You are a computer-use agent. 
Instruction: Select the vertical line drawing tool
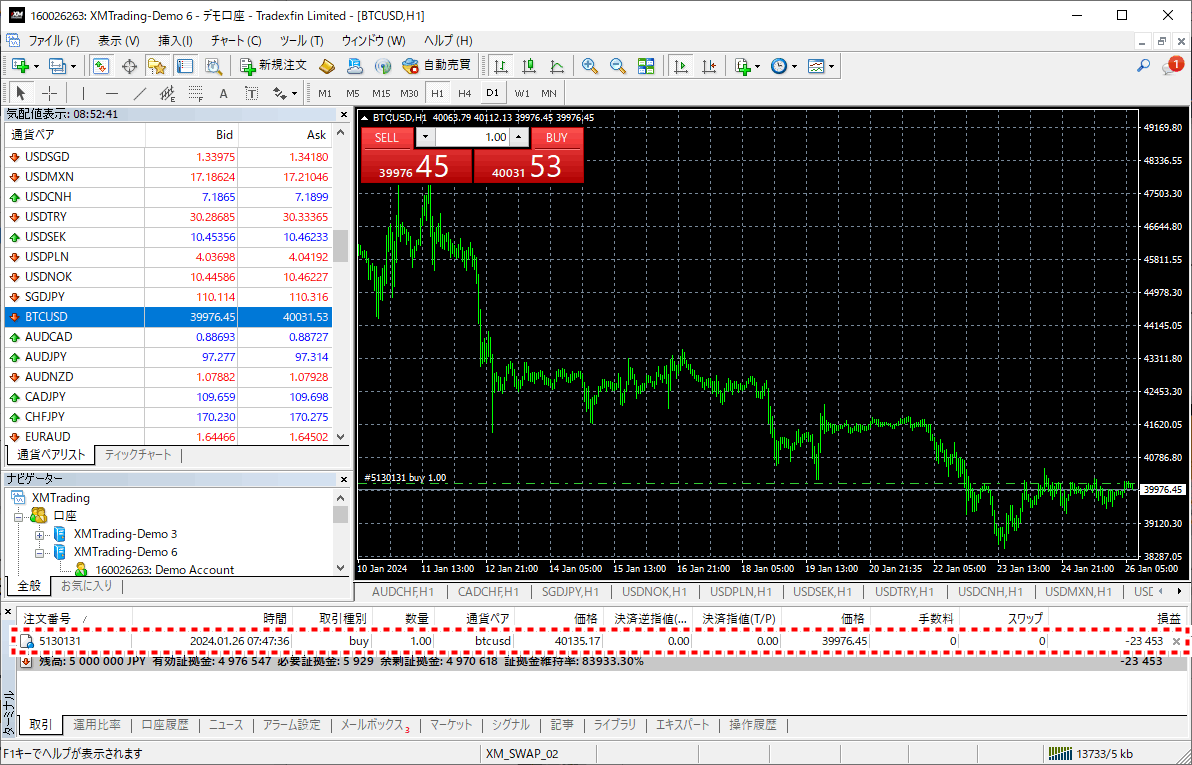pyautogui.click(x=83, y=94)
